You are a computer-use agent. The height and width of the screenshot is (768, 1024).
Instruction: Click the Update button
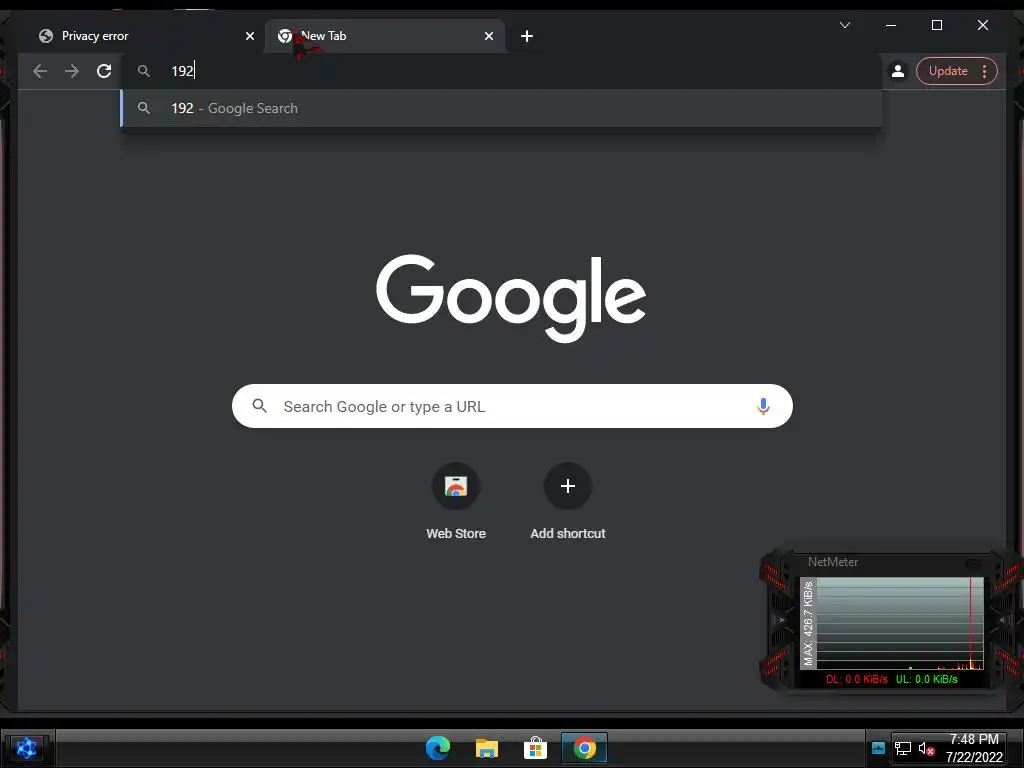(948, 71)
